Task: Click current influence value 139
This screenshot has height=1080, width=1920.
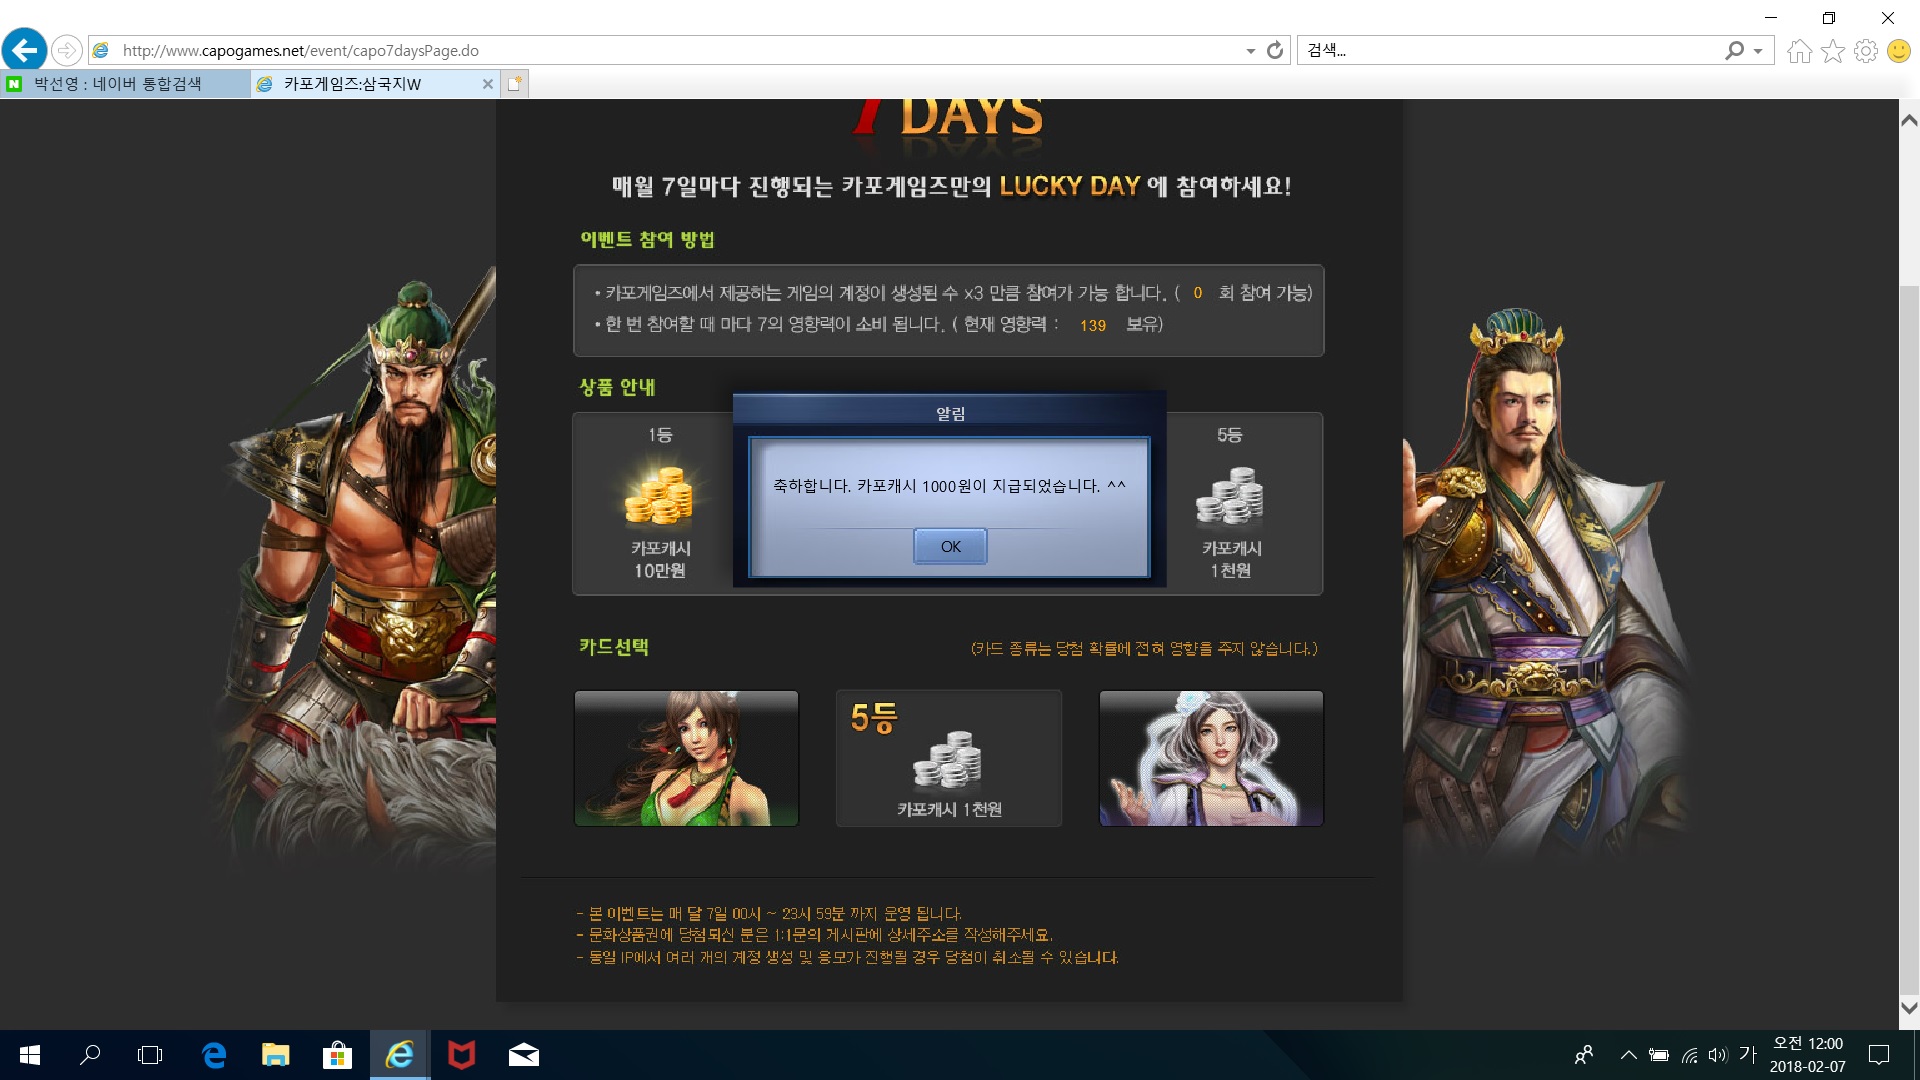Action: coord(1092,325)
